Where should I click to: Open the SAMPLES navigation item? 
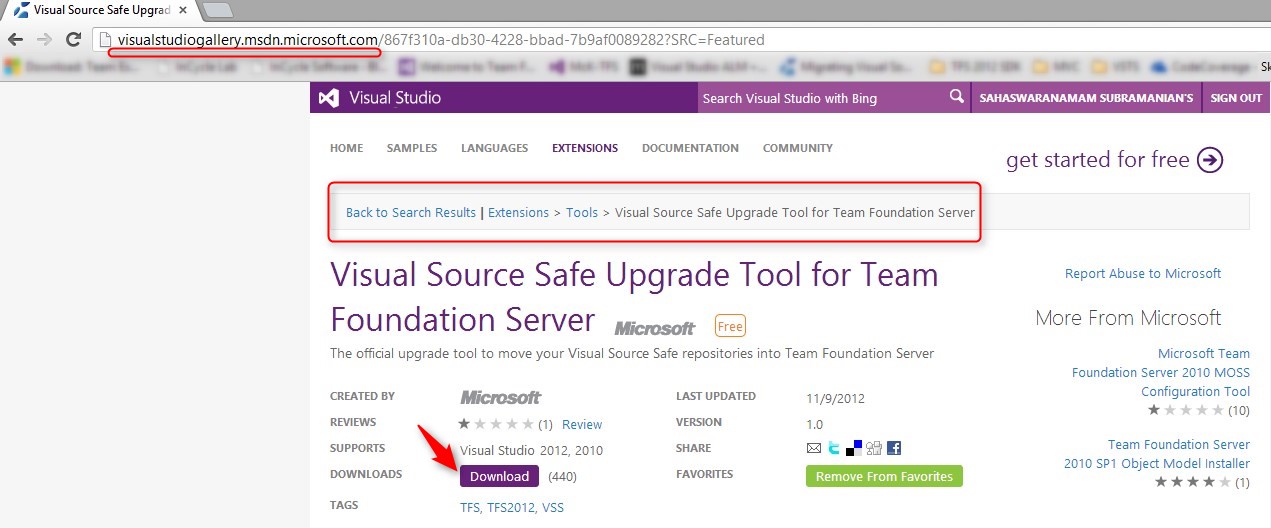[x=412, y=148]
